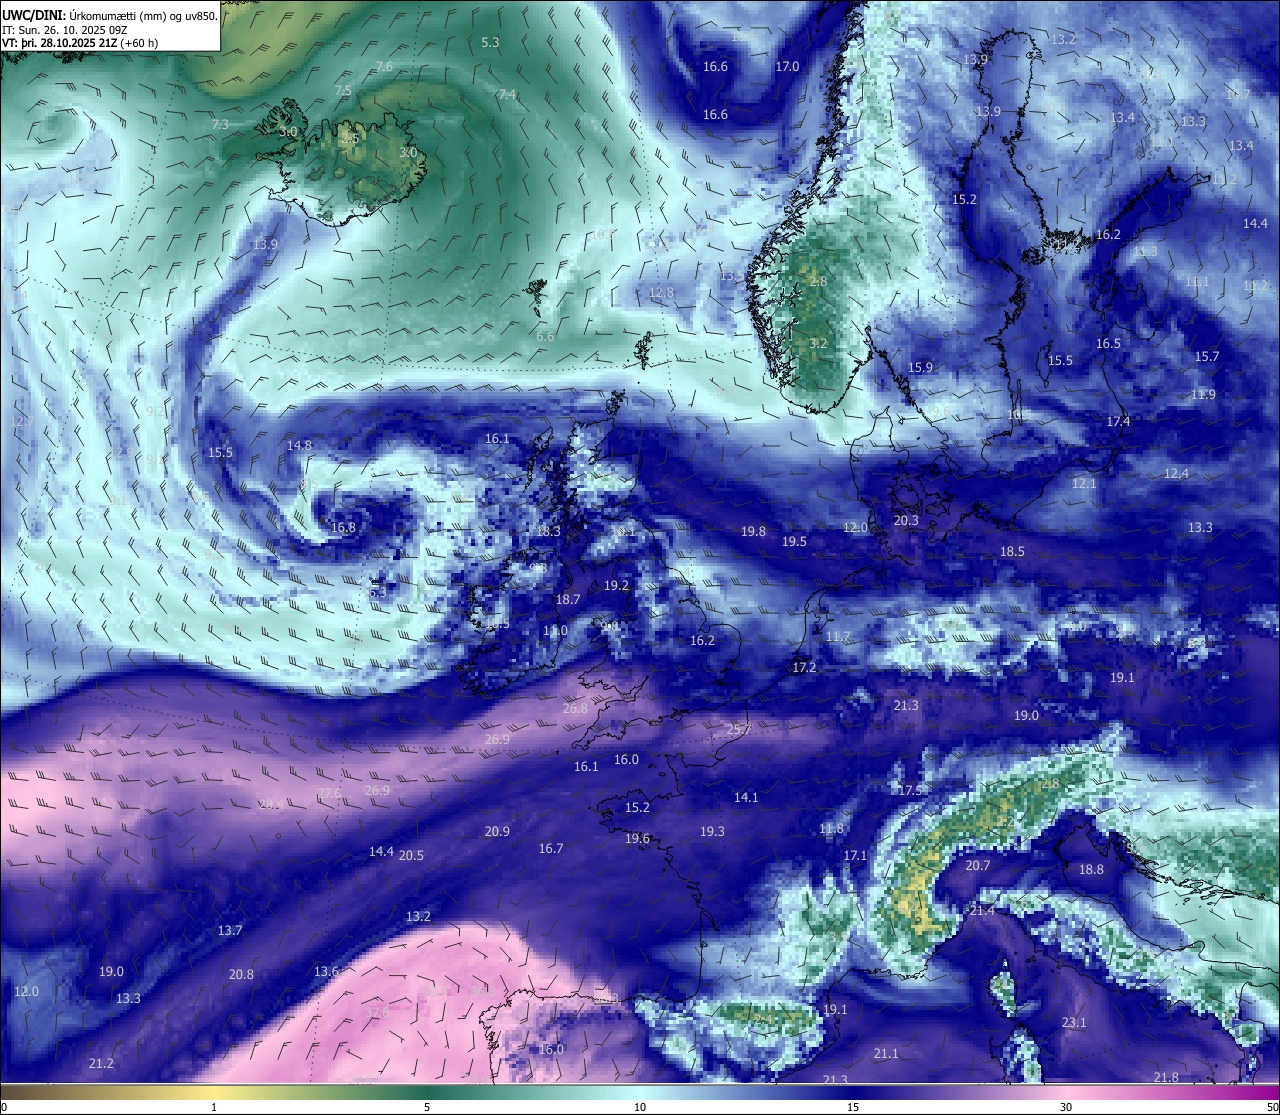Click the map value 25.7 over the English Channel
Viewport: 1280px width, 1115px height.
click(737, 730)
